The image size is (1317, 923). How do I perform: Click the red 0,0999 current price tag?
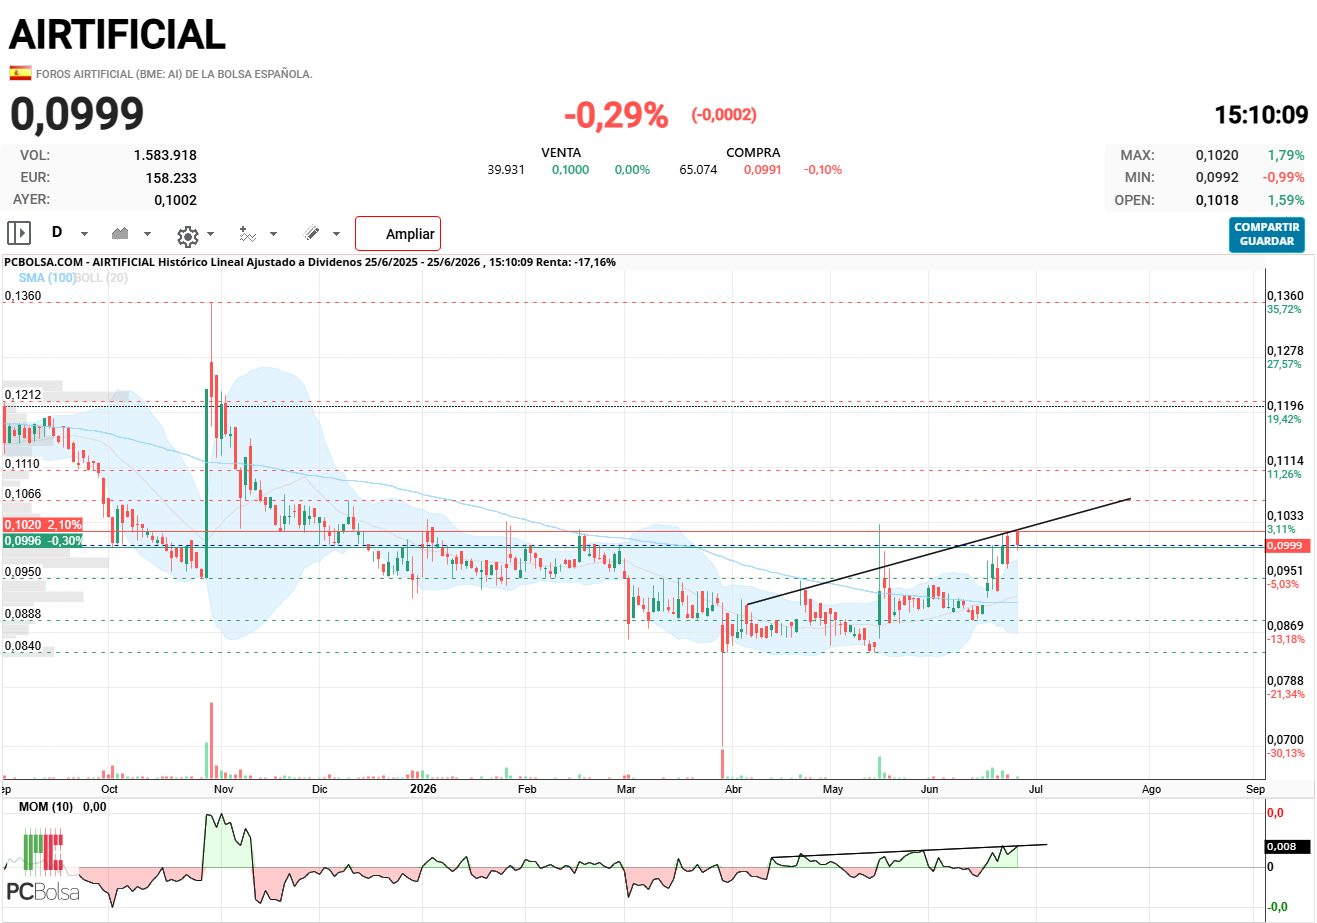coord(1285,546)
